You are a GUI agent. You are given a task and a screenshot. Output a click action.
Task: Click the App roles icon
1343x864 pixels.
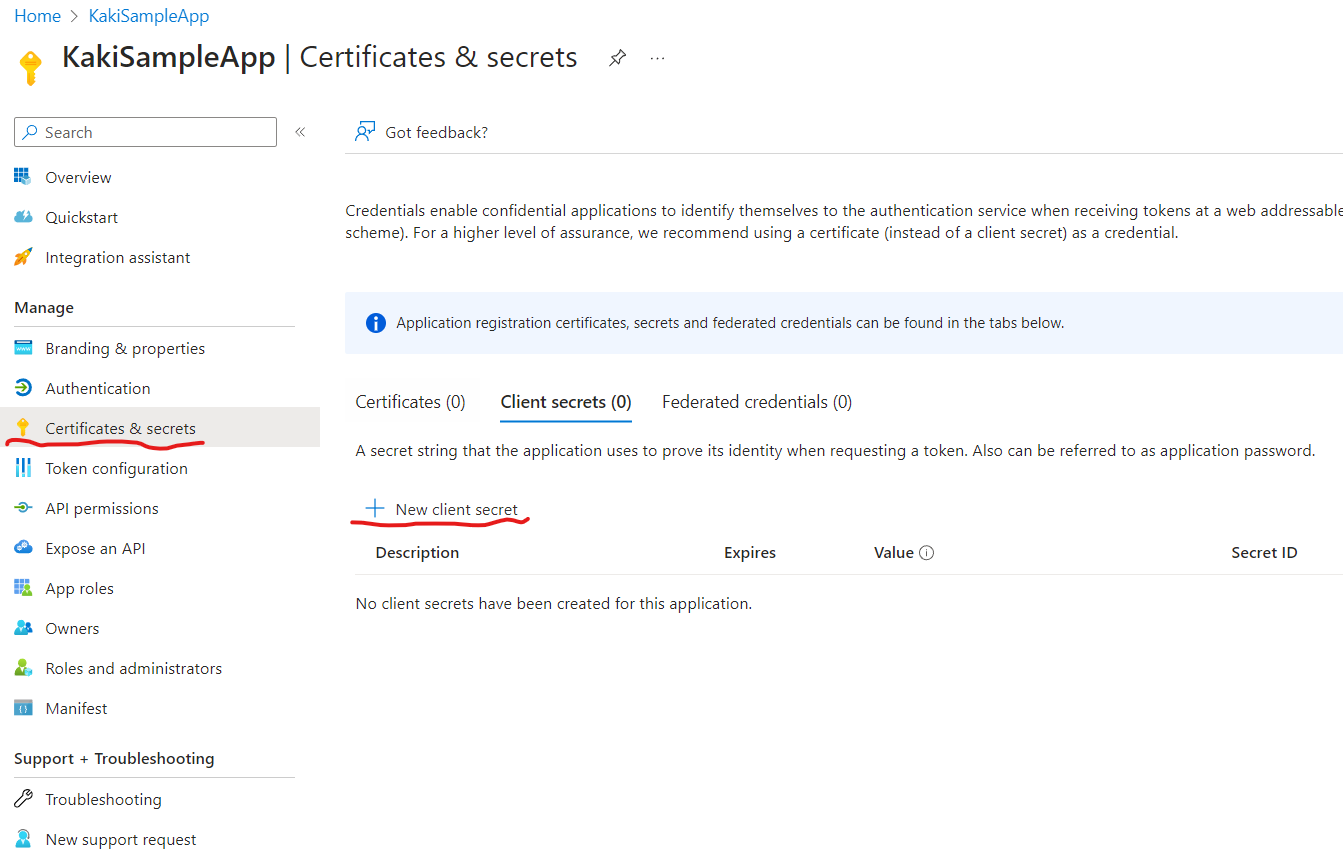[x=23, y=588]
